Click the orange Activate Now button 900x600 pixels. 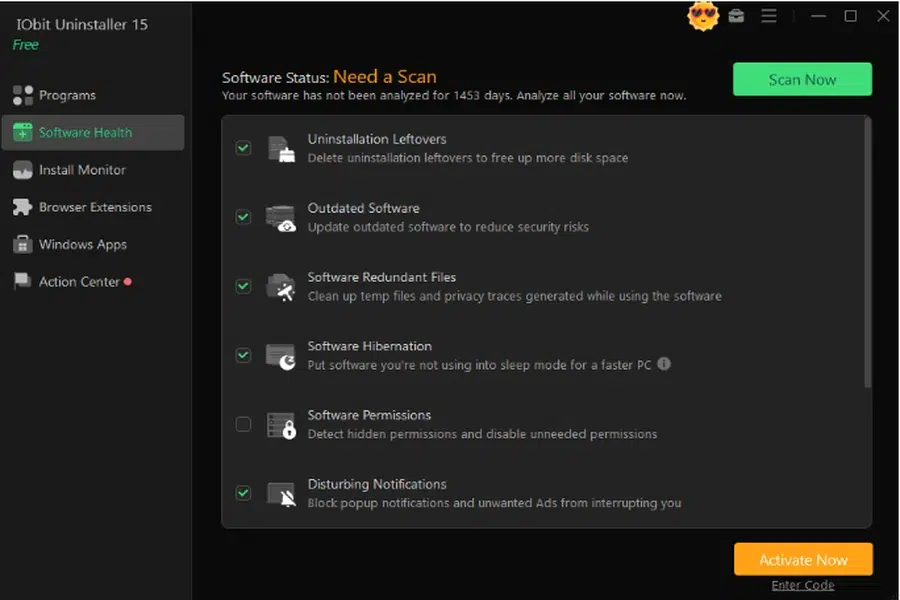tap(803, 559)
